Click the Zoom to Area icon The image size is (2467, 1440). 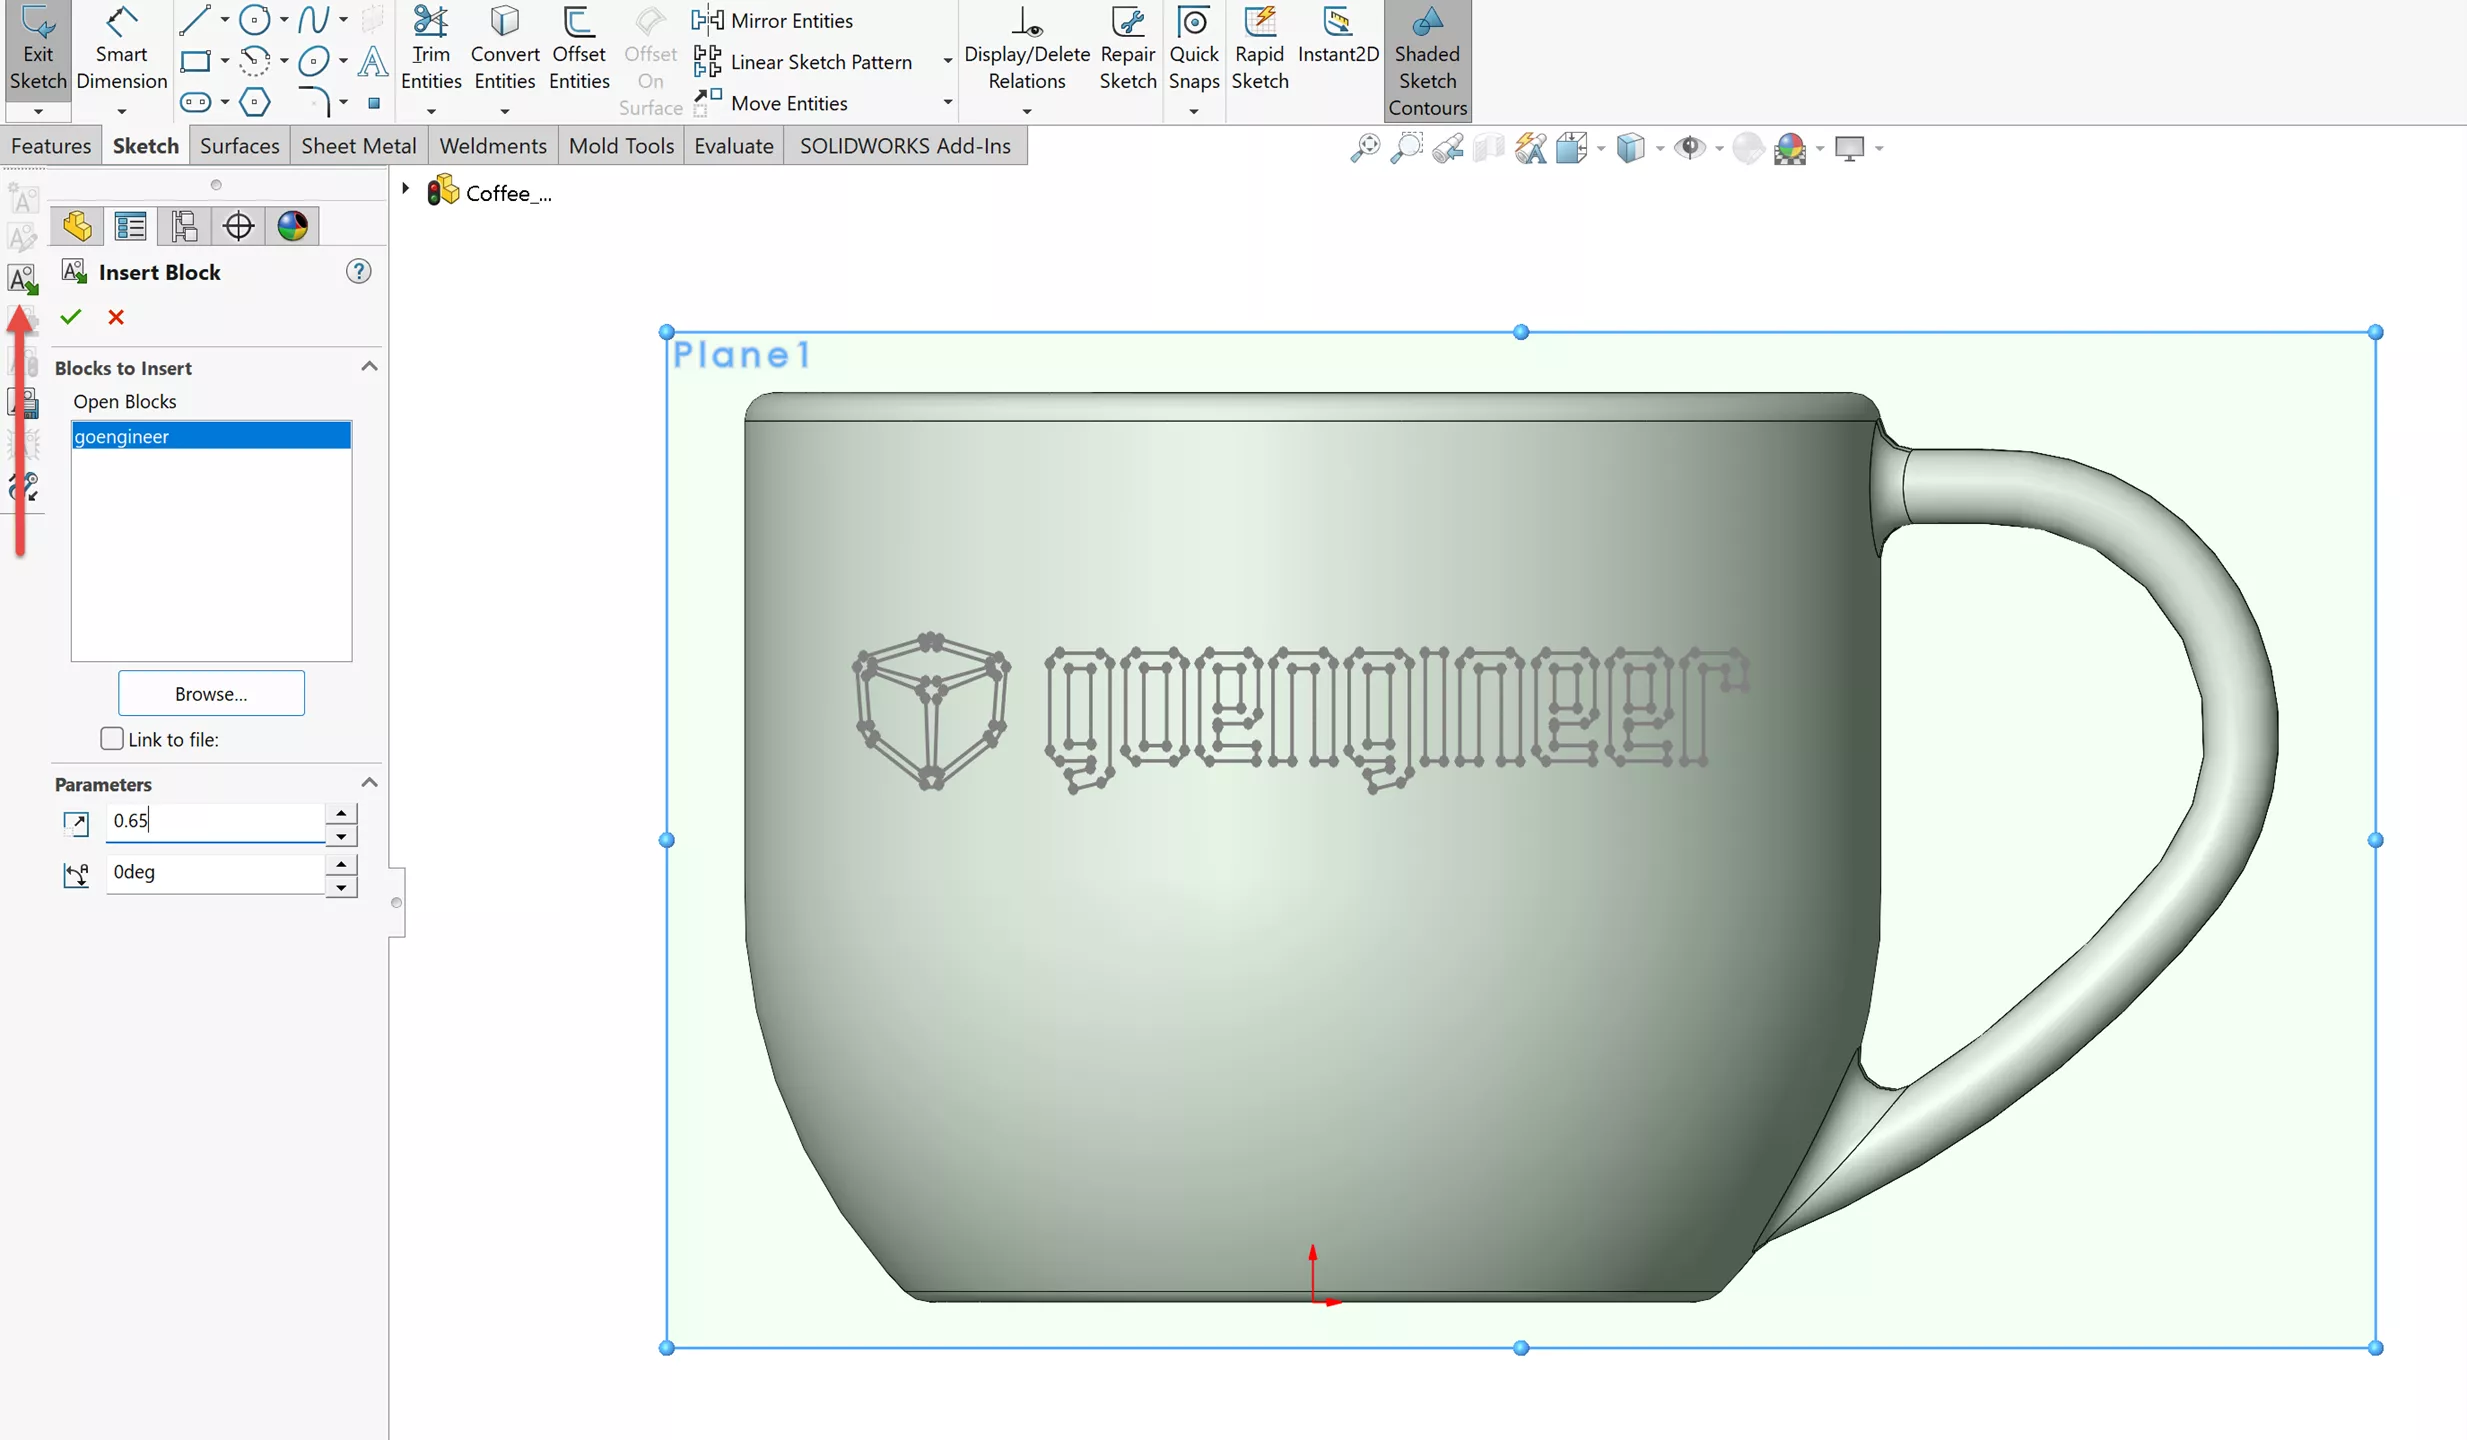coord(1406,149)
